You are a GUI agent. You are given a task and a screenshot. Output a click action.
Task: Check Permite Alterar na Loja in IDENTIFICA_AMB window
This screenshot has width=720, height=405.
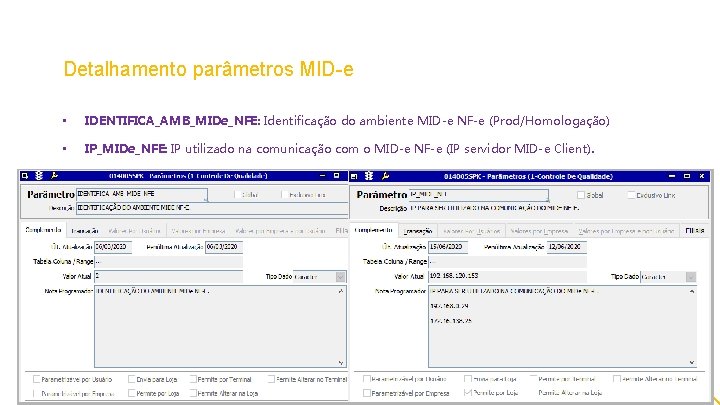tap(193, 393)
